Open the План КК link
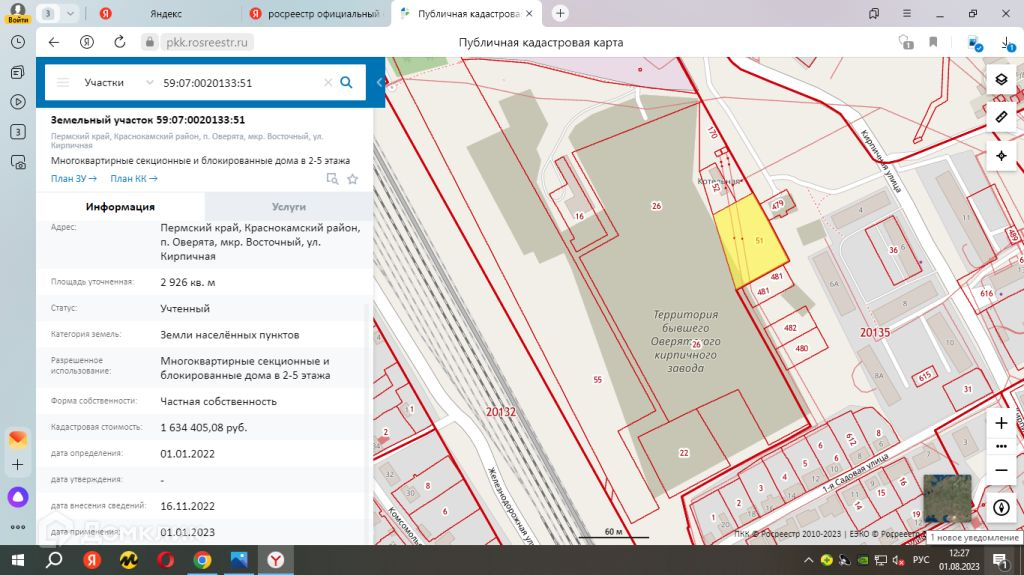The width and height of the screenshot is (1024, 575). coord(132,179)
